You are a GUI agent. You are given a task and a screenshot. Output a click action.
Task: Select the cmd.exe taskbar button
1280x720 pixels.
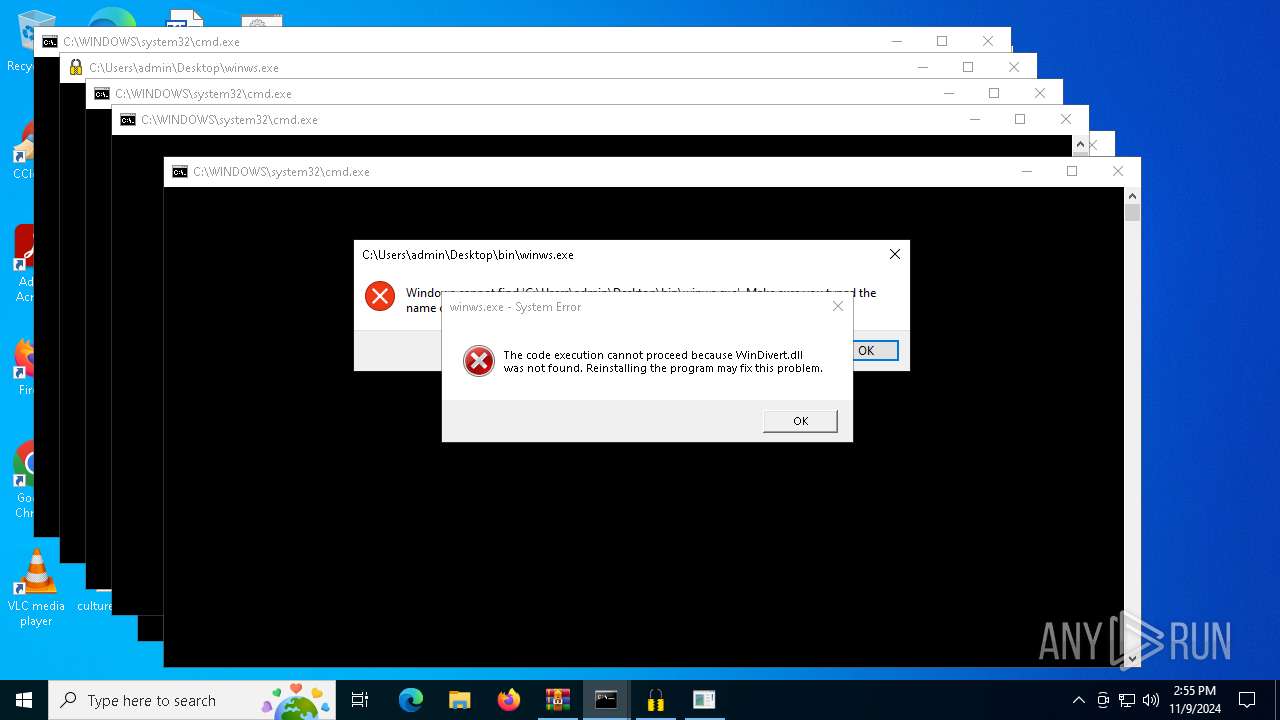coord(606,700)
